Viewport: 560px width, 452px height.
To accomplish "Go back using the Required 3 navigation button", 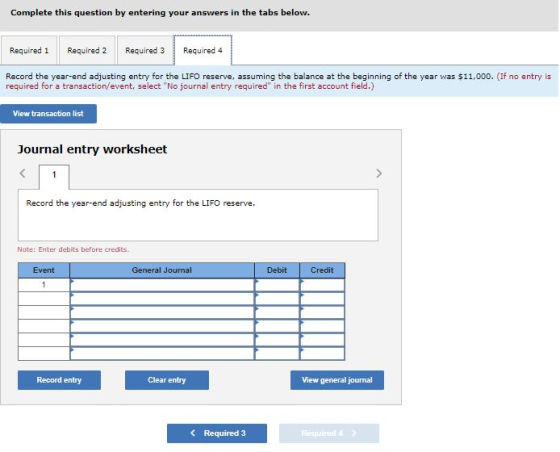I will [x=217, y=433].
